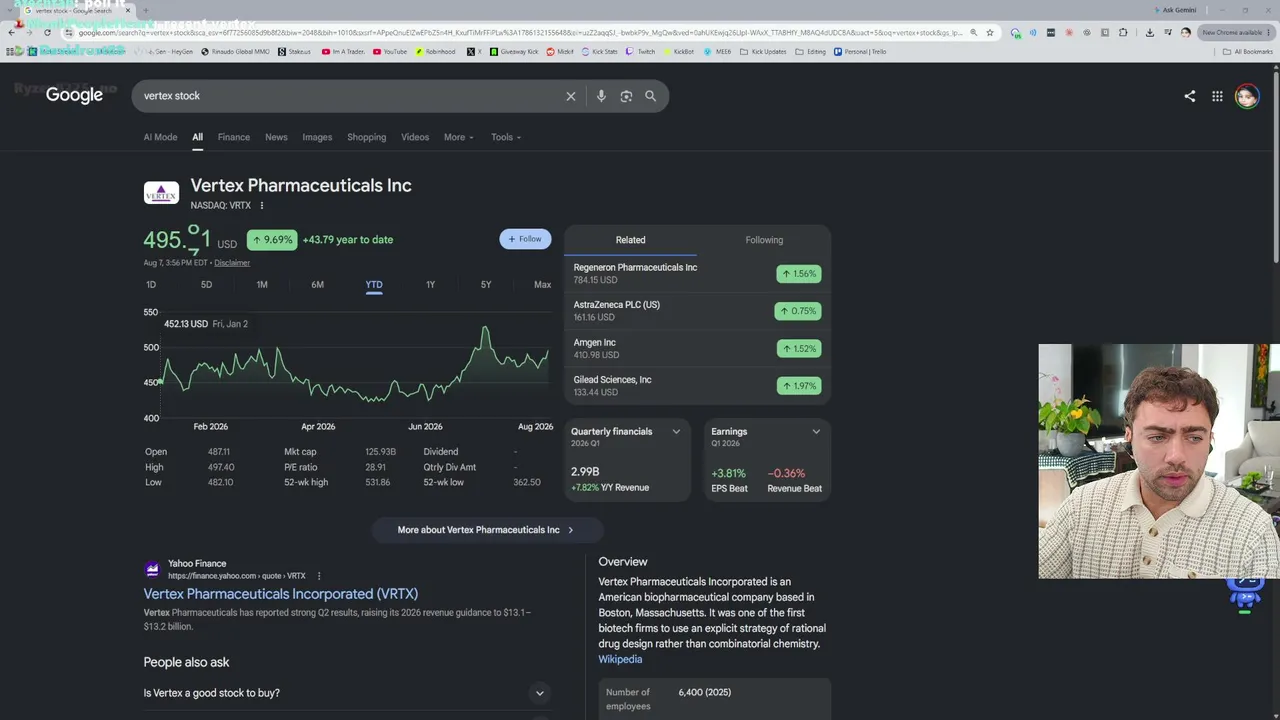Click the Vertex company logo thumbnail
This screenshot has width=1280, height=720.
tap(161, 193)
